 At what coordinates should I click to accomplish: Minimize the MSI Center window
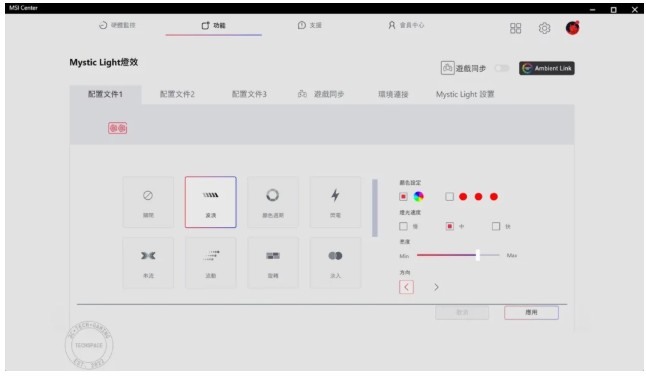tap(592, 9)
